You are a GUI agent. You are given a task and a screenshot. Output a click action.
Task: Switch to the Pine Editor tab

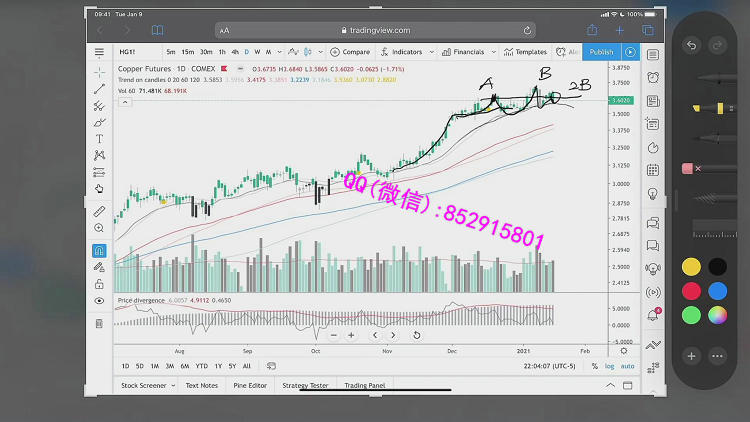[250, 385]
